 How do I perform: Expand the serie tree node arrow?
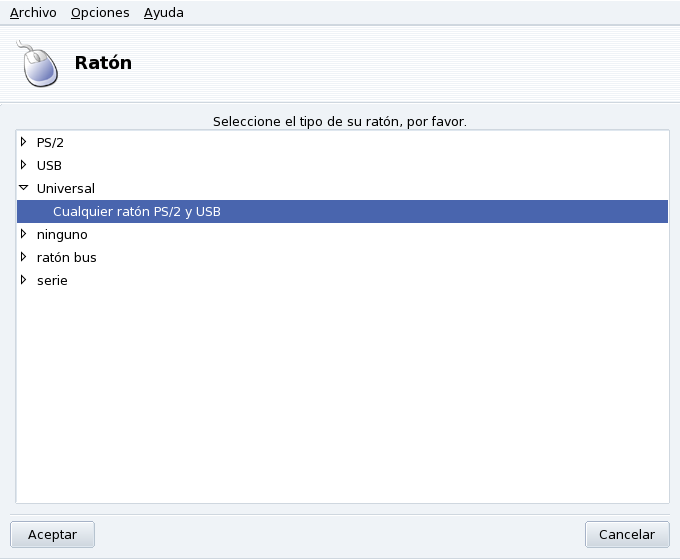tap(23, 280)
